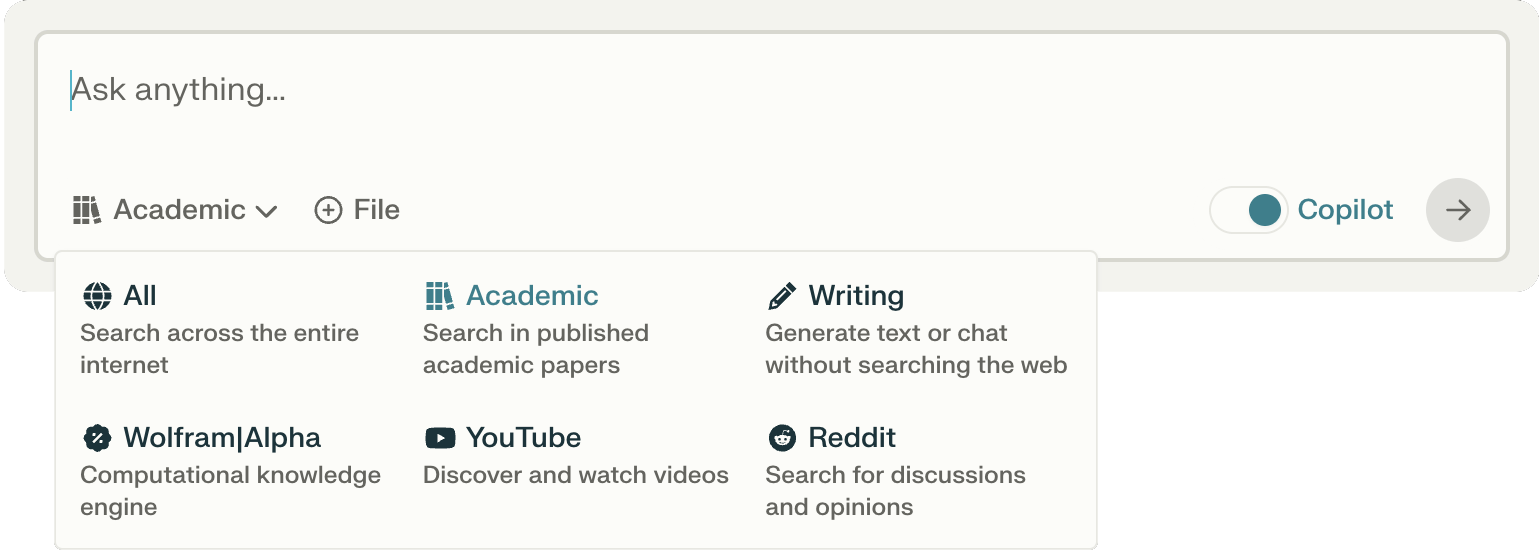Viewport: 1539px width, 553px height.
Task: Select All to search the entire internet
Action: click(x=220, y=330)
